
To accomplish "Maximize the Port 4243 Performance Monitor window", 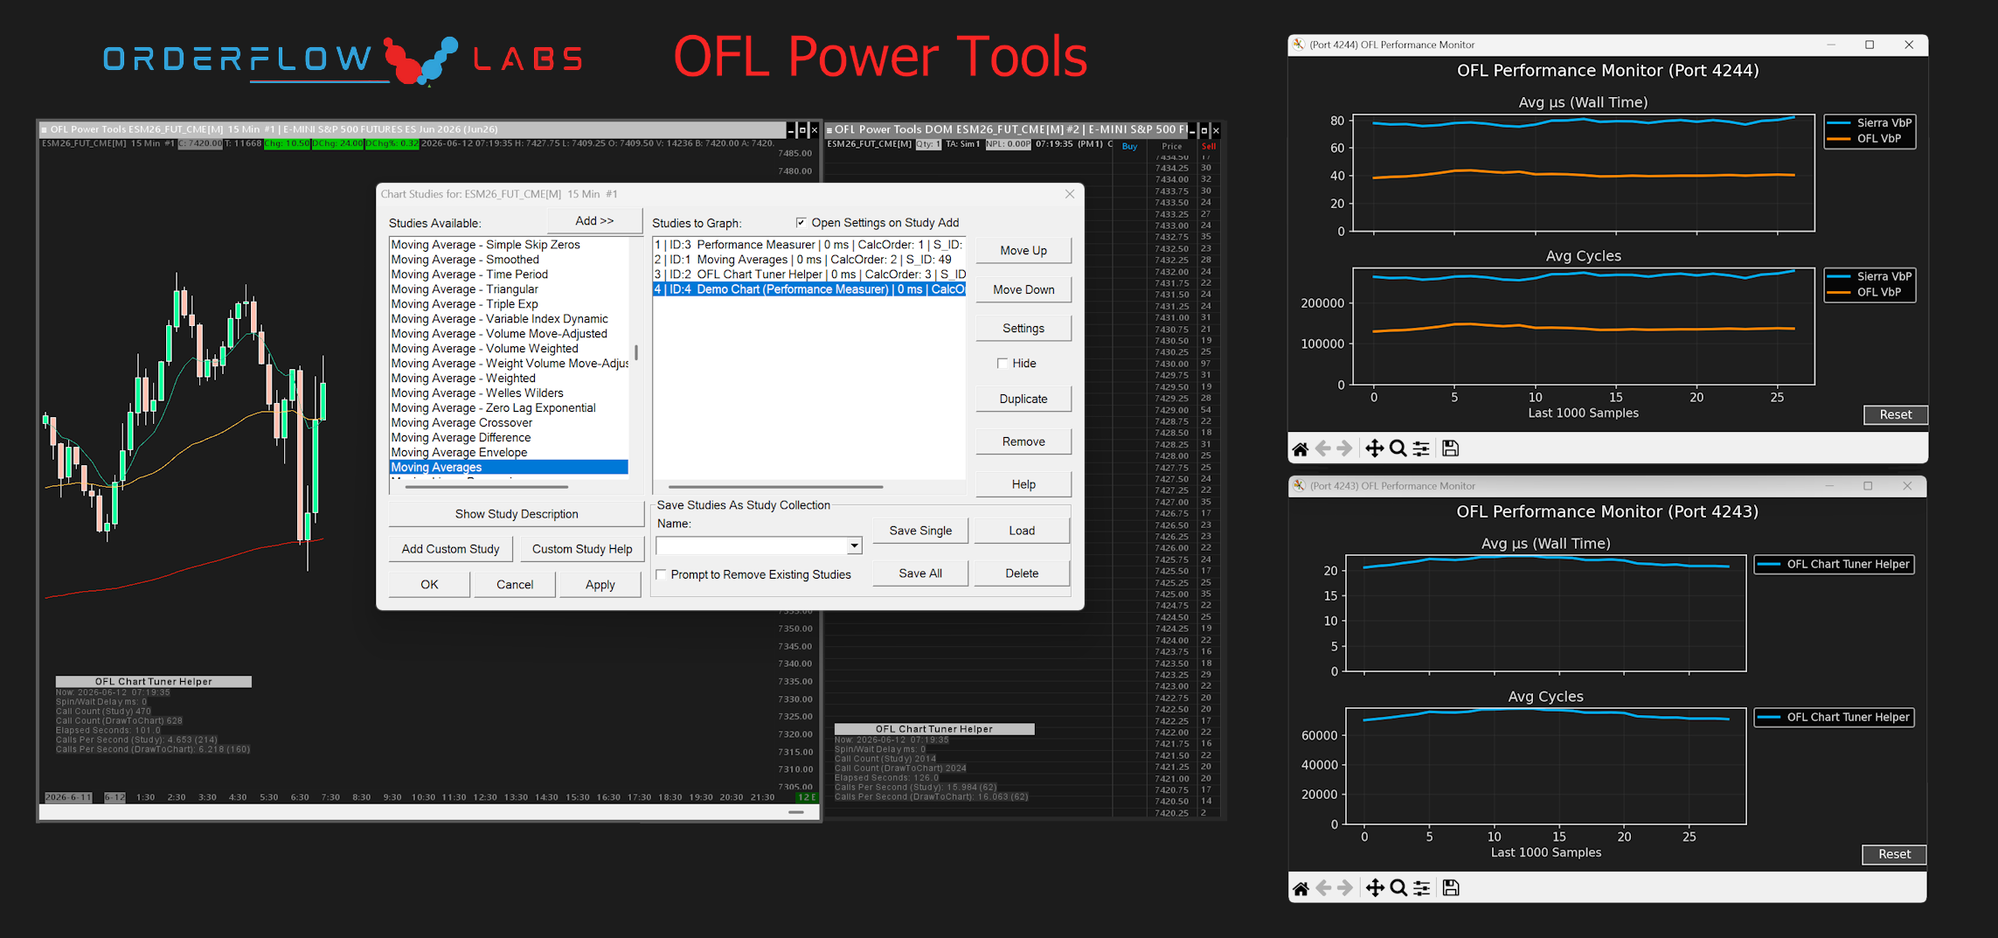I will [x=1867, y=486].
